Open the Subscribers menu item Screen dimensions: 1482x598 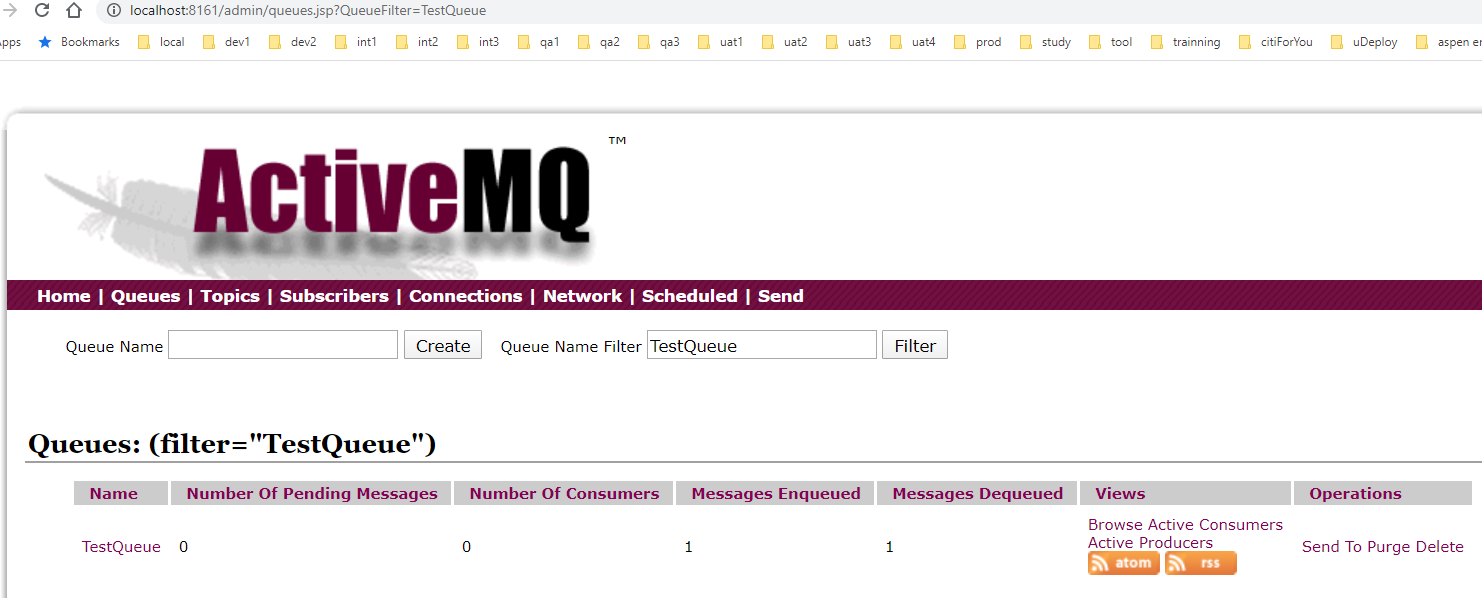coord(334,296)
